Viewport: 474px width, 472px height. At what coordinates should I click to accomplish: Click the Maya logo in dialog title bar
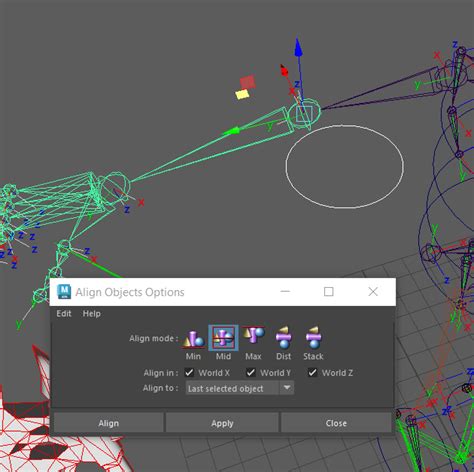click(x=64, y=292)
